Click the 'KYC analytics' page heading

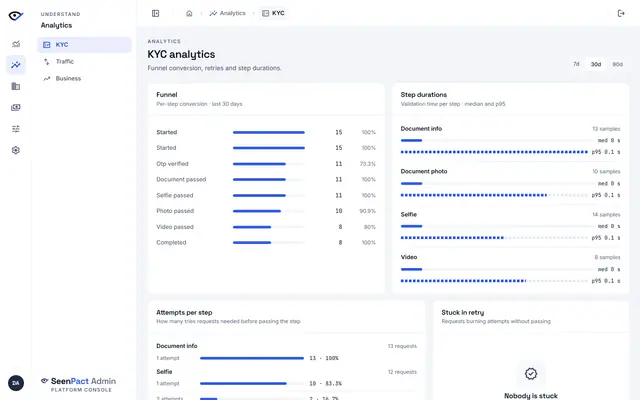tap(181, 54)
